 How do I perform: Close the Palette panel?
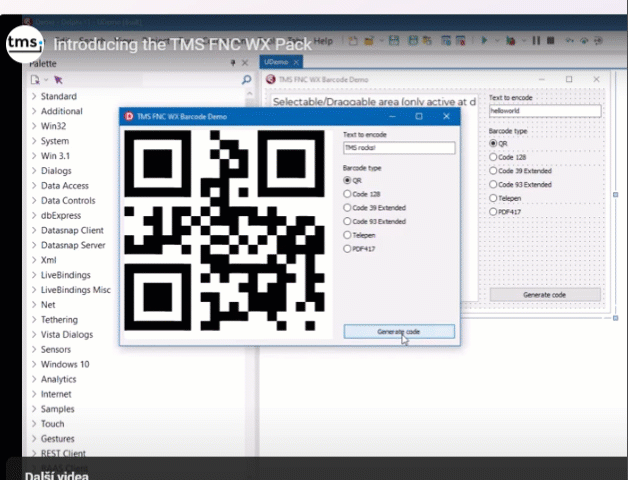click(245, 63)
